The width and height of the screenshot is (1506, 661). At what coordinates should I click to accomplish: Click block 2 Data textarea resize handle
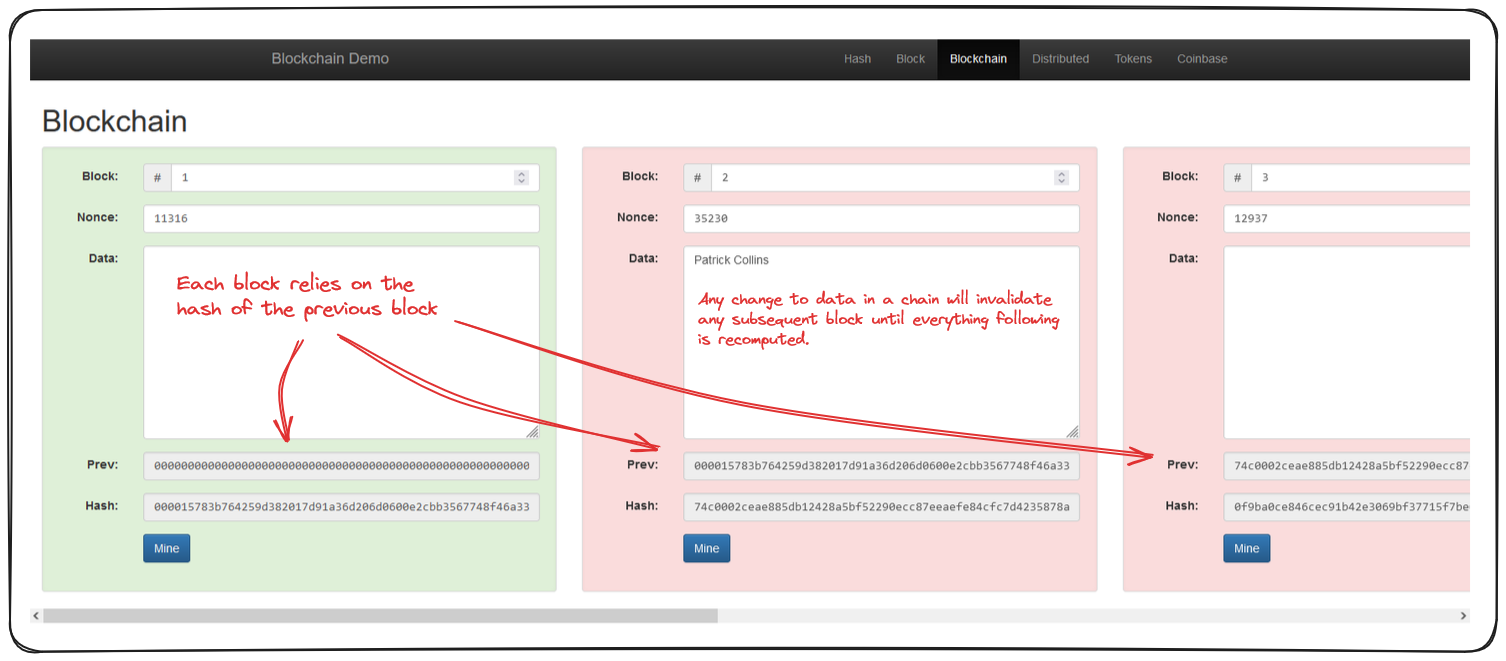(x=1072, y=432)
